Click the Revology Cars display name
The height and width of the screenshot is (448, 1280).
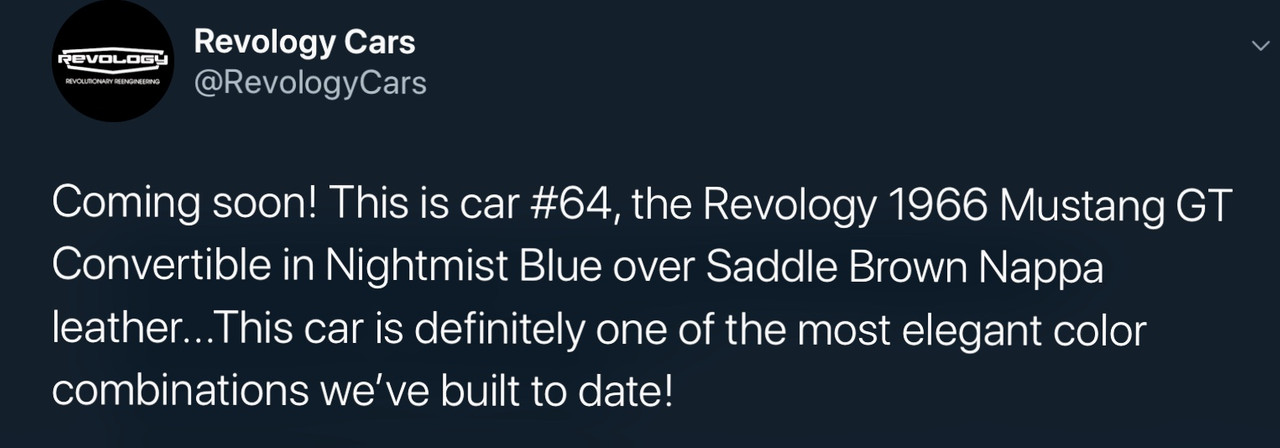304,42
